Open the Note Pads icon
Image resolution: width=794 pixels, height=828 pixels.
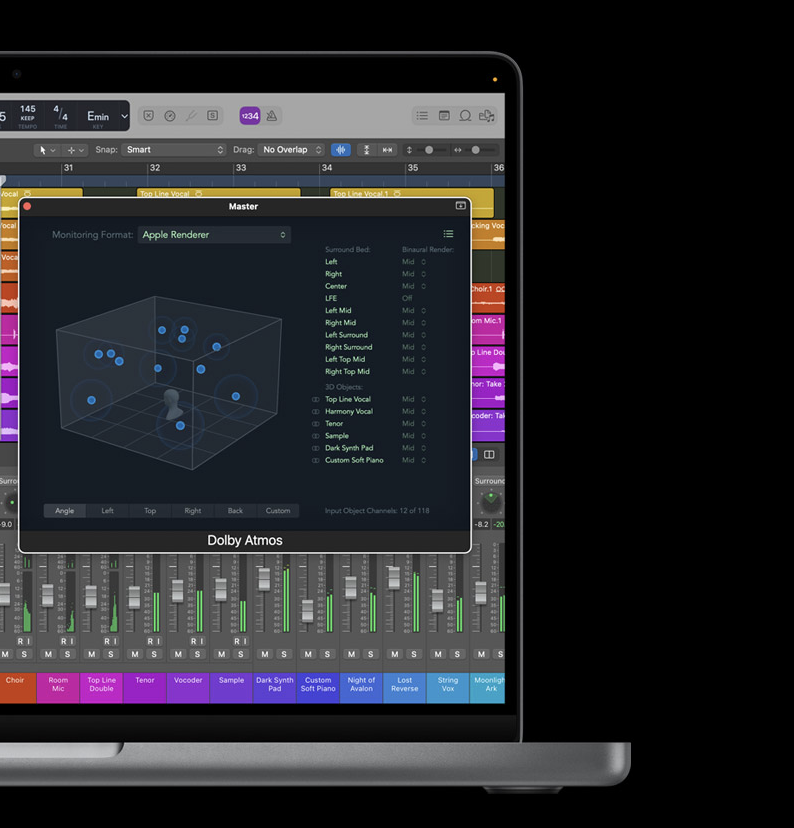tap(444, 116)
